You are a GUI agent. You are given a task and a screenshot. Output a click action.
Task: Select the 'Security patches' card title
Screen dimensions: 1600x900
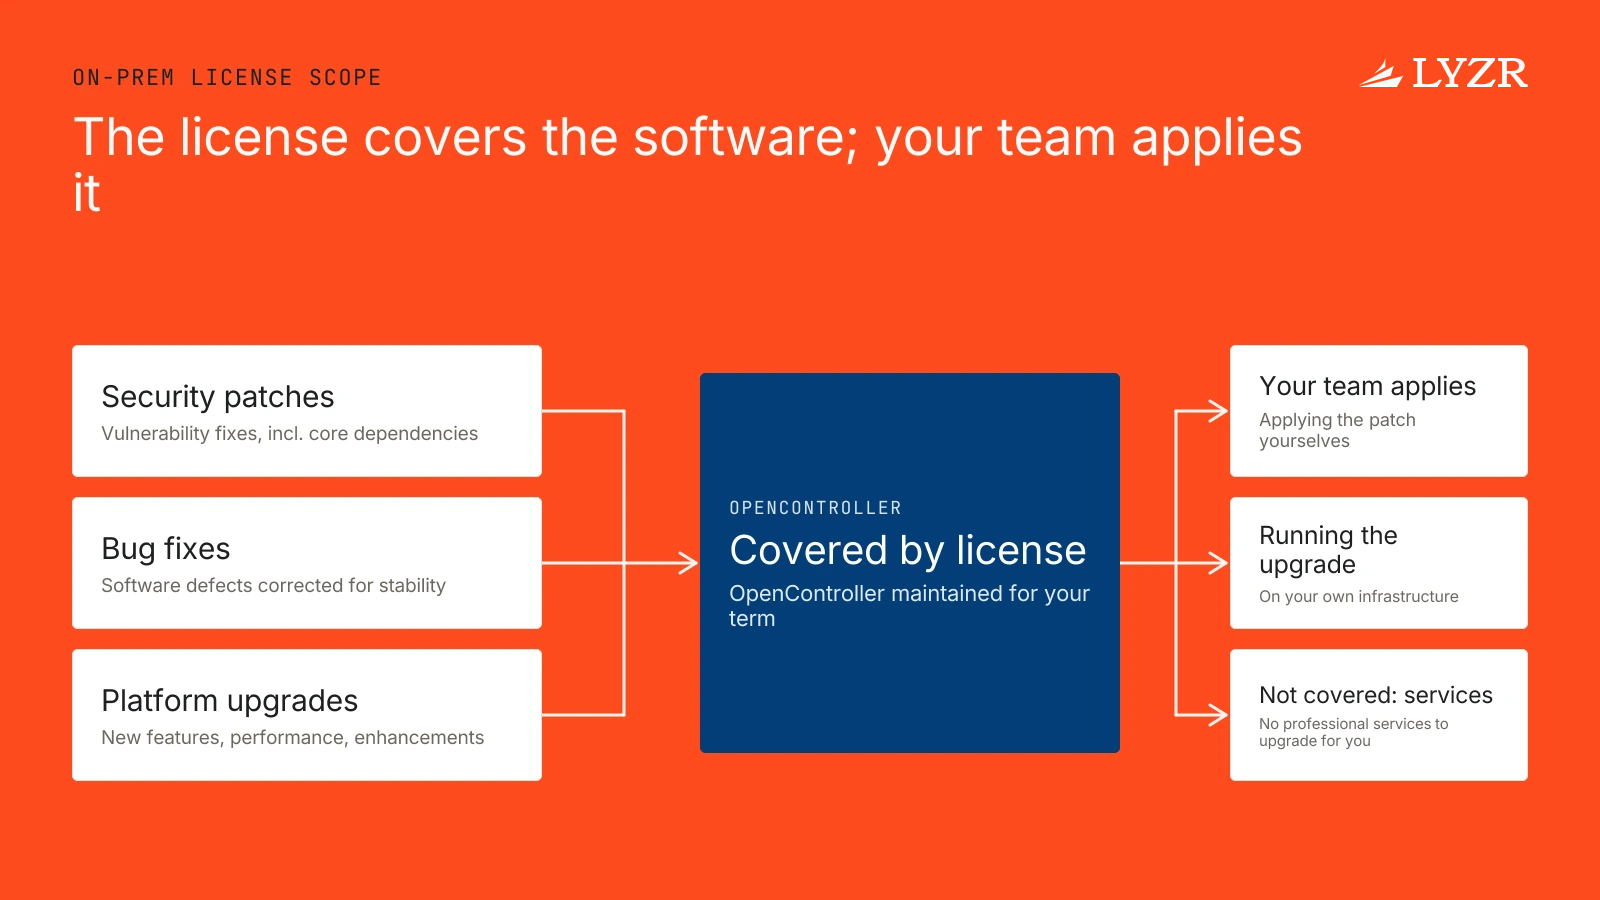tap(218, 397)
